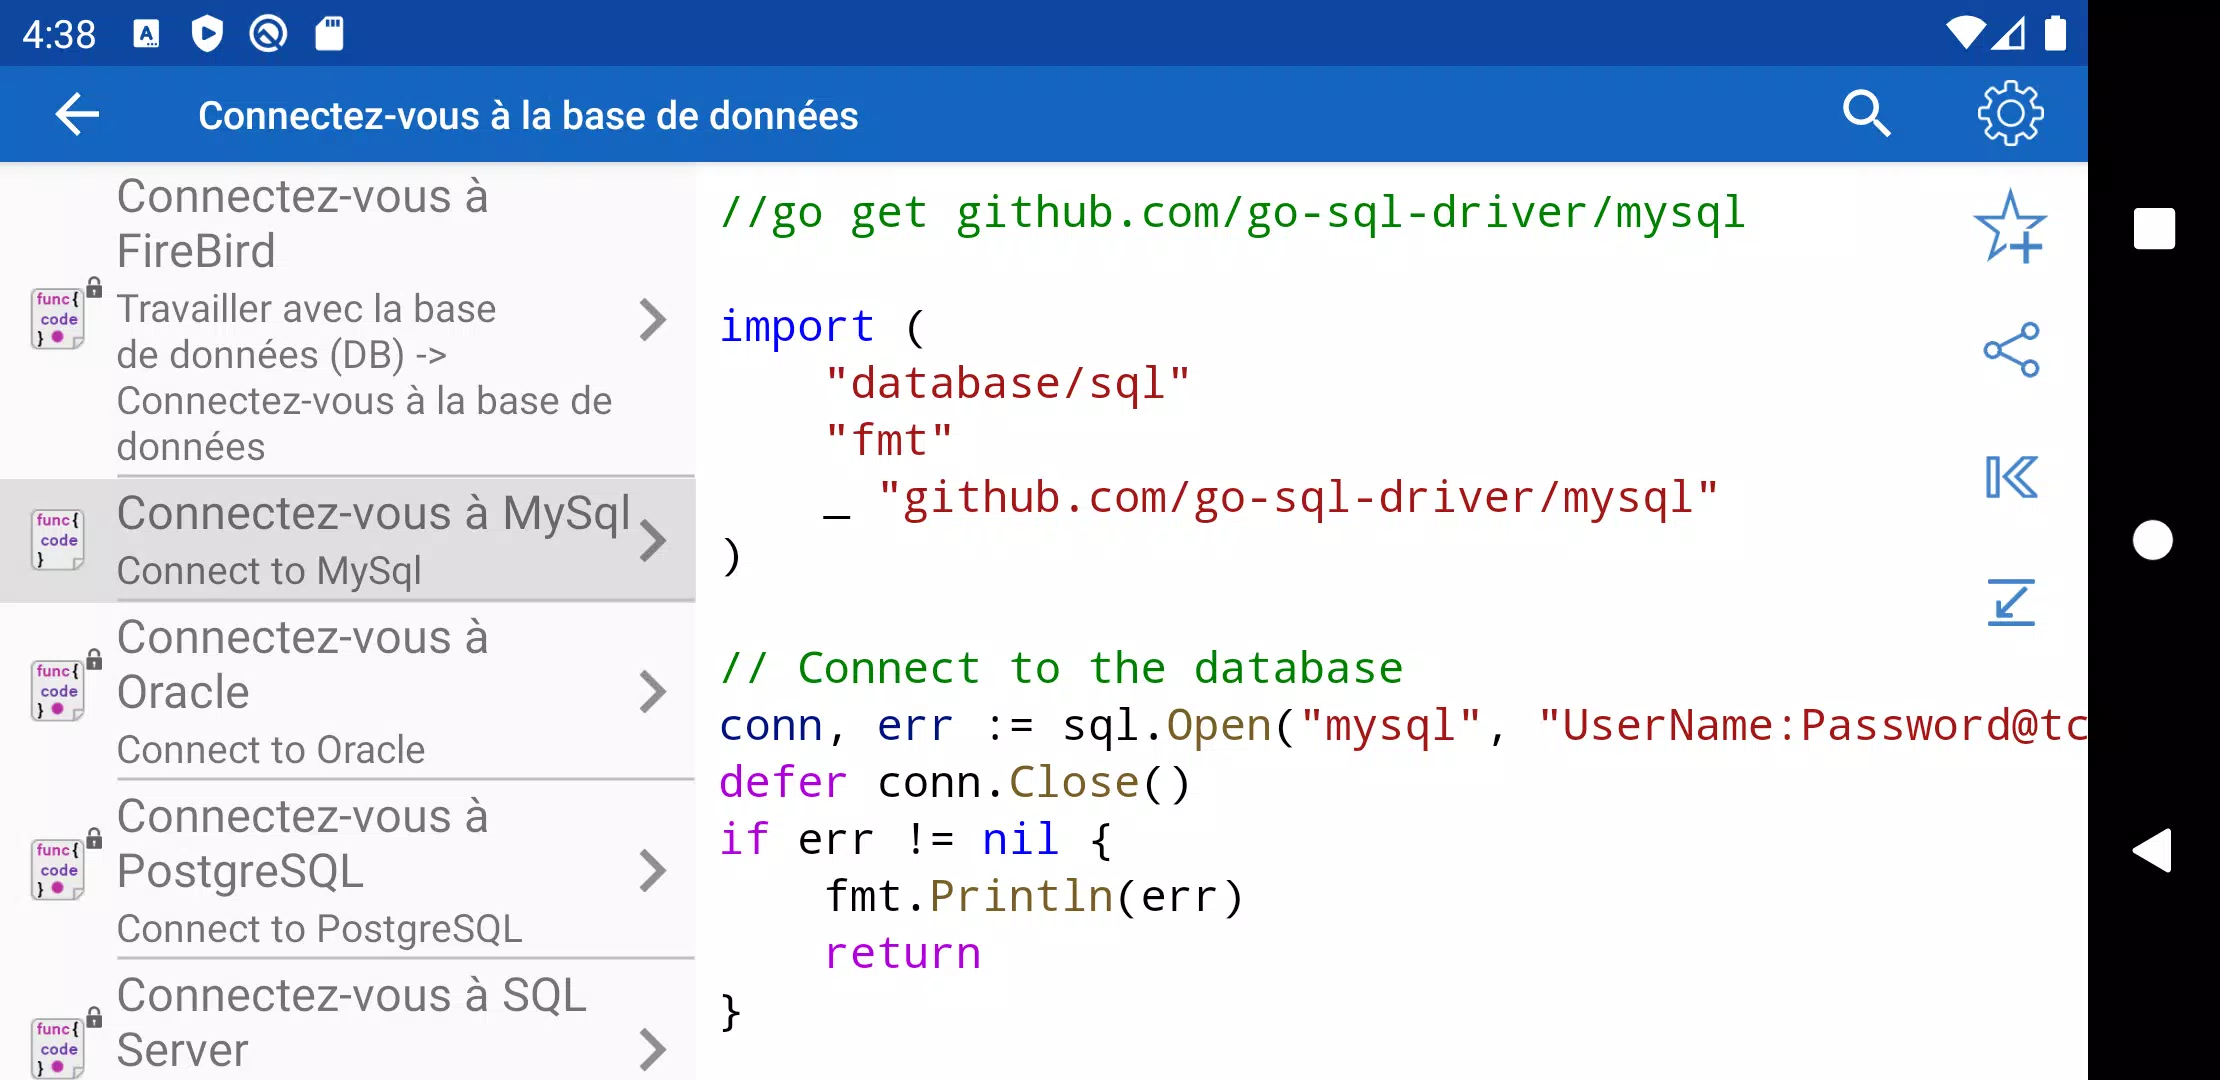Tap the sql.Open code line
Image resolution: width=2220 pixels, height=1080 pixels.
click(1403, 726)
